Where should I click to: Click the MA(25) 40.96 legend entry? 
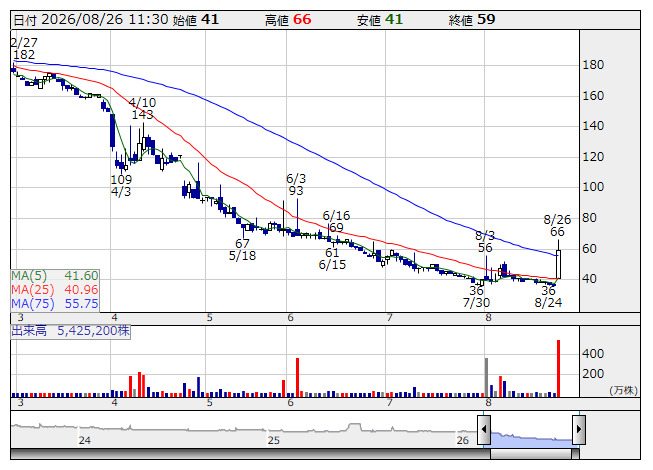[55, 290]
